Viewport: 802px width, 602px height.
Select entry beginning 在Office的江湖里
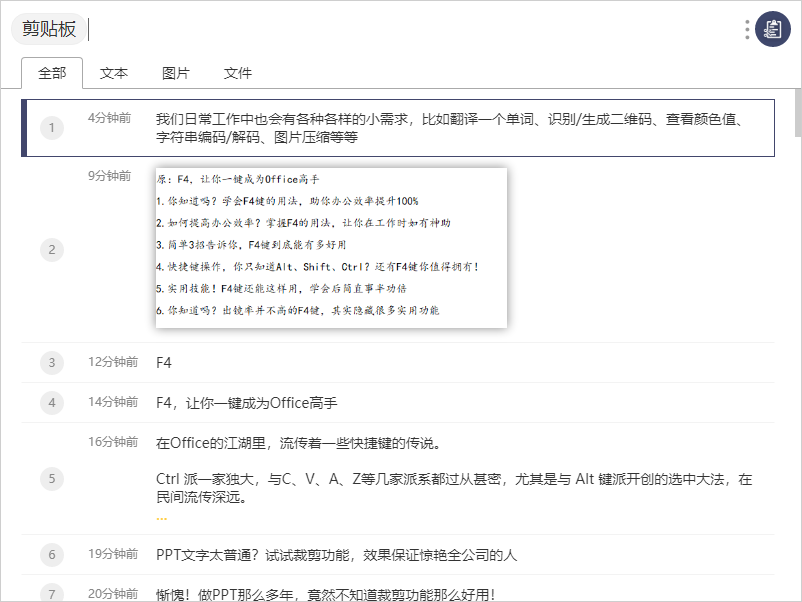(x=398, y=479)
